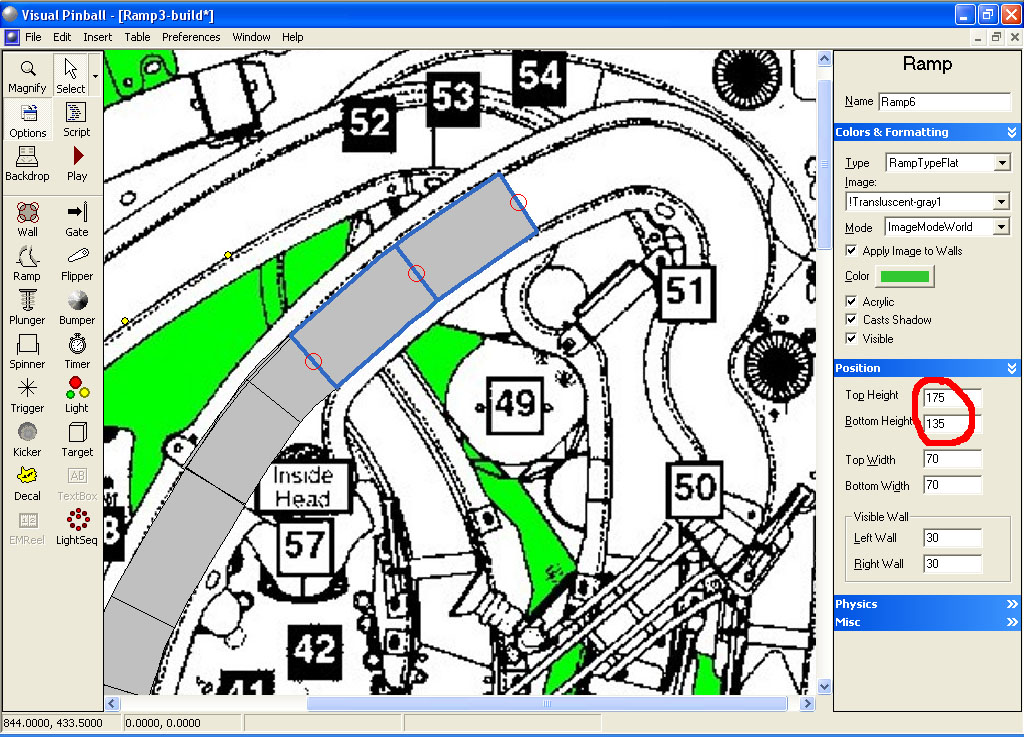Choose the Bumper tool
The image size is (1024, 737).
pyautogui.click(x=77, y=307)
